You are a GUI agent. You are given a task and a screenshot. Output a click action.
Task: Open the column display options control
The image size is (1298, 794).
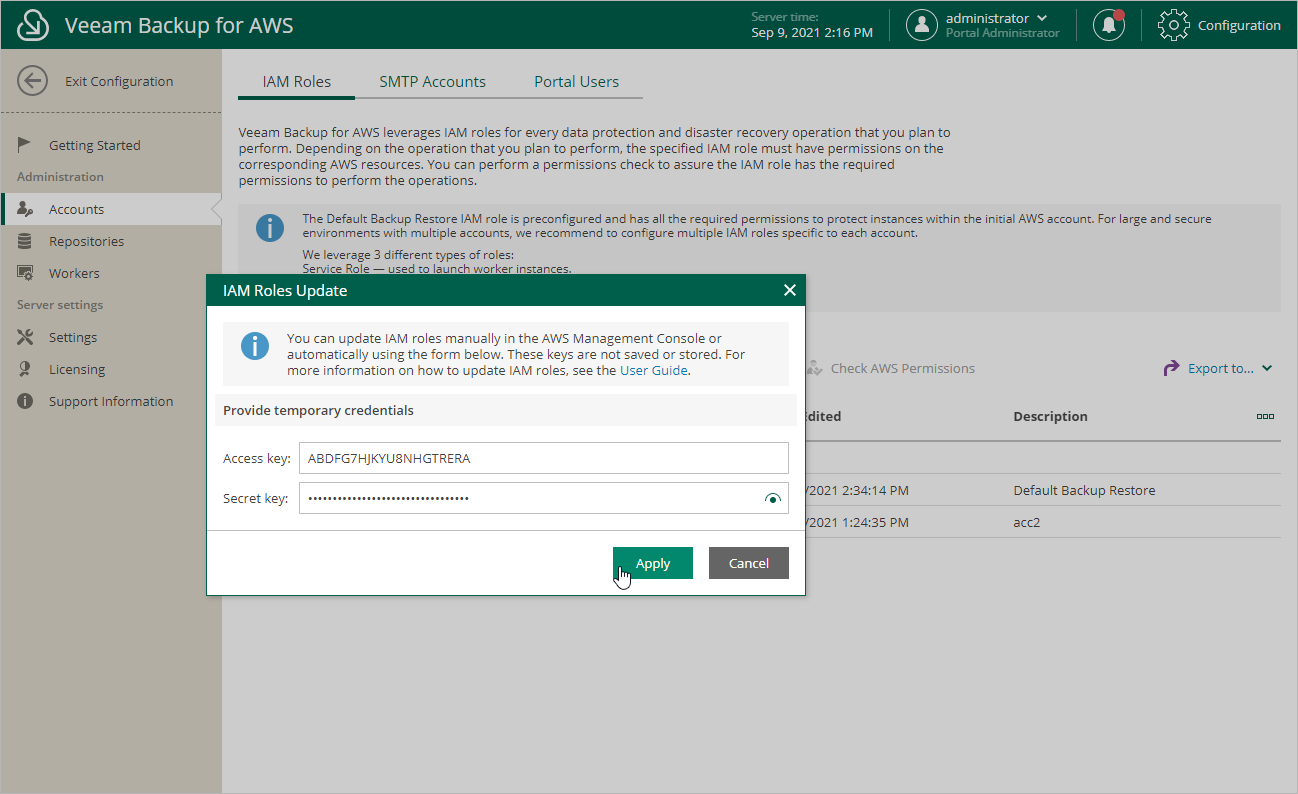1265,417
